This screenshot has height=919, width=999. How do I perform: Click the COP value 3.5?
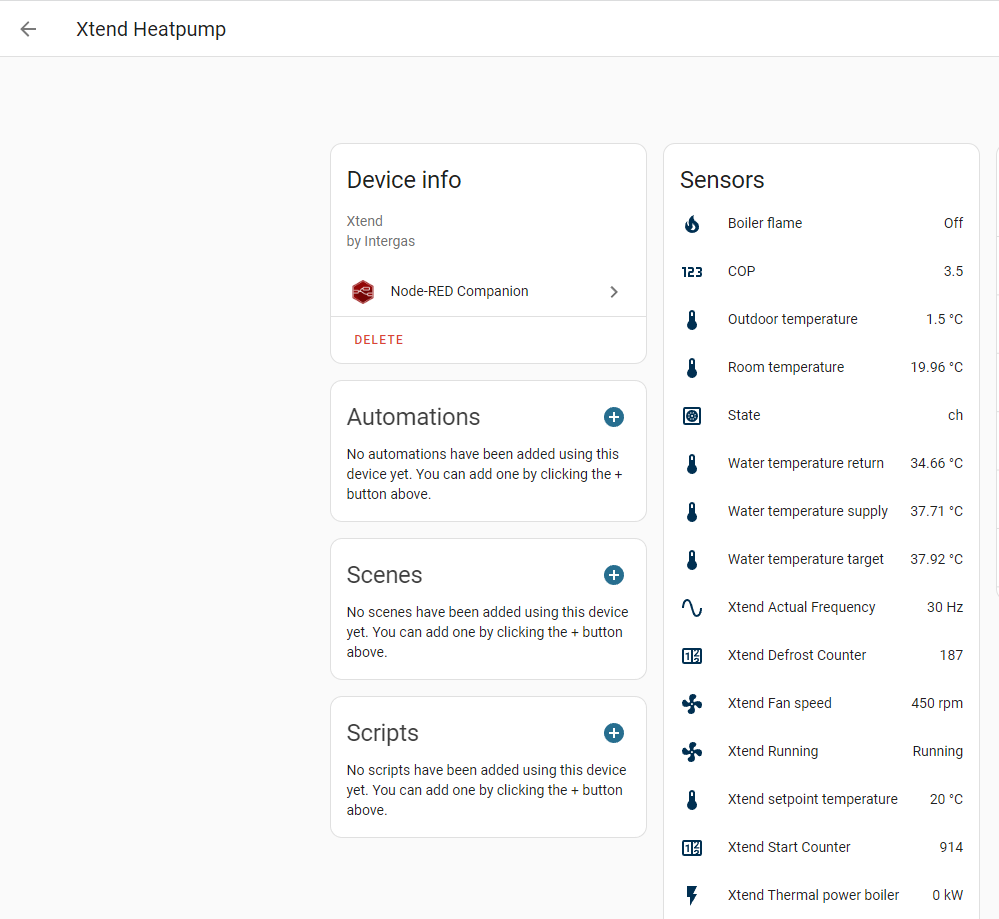point(953,271)
